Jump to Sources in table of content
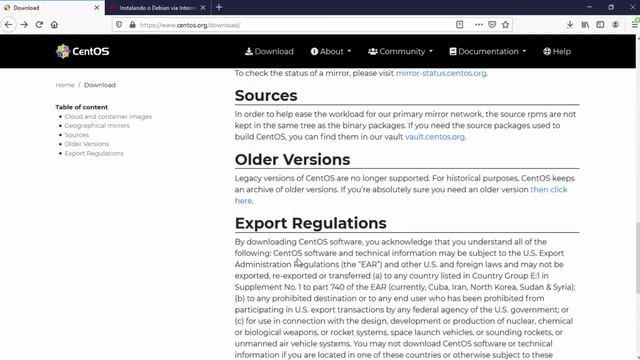This screenshot has height=360, width=640. 77,135
